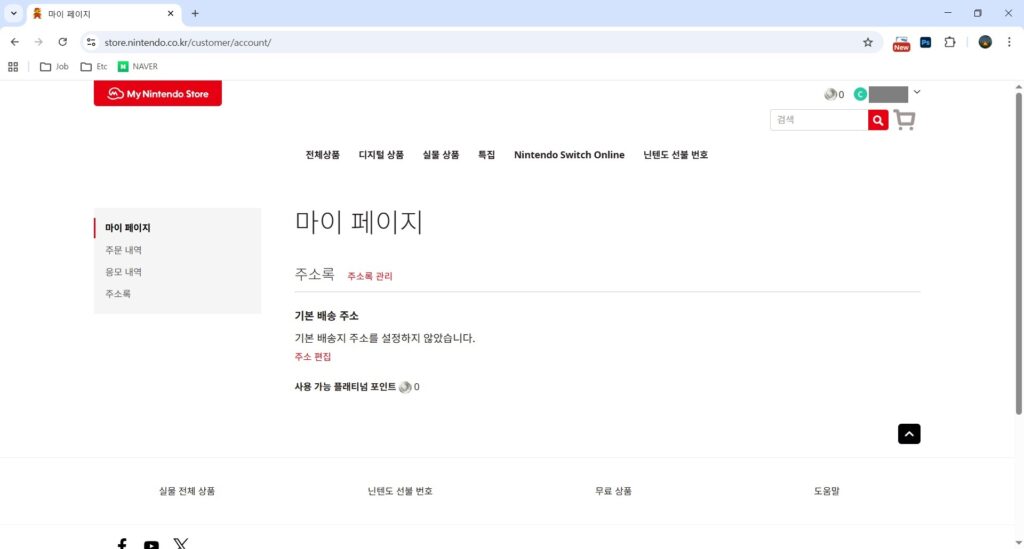Open the shopping cart icon
The height and width of the screenshot is (549, 1024).
(904, 120)
